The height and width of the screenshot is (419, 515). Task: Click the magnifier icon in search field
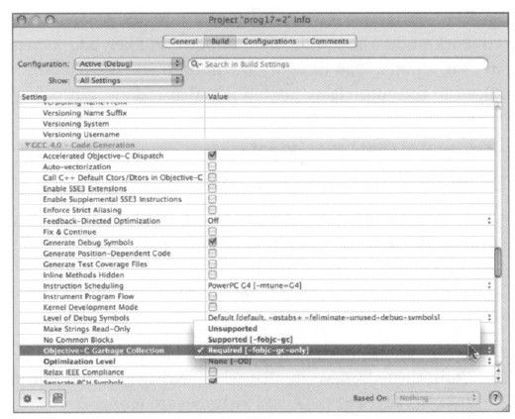point(195,64)
